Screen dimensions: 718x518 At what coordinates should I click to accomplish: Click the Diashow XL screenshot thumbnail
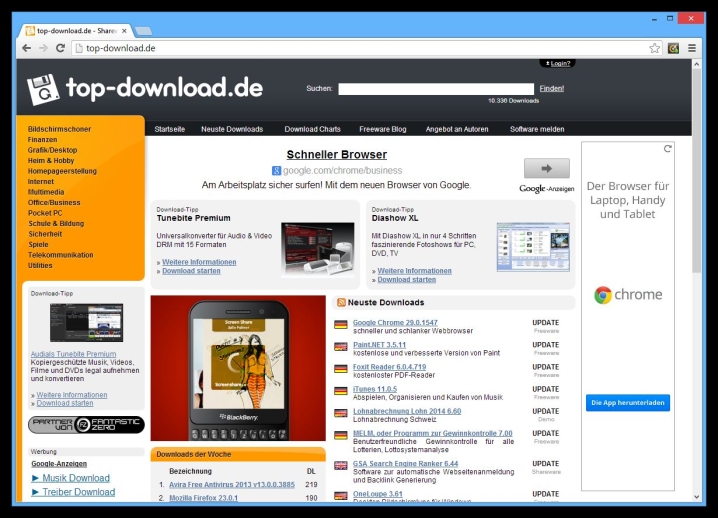pyautogui.click(x=533, y=246)
